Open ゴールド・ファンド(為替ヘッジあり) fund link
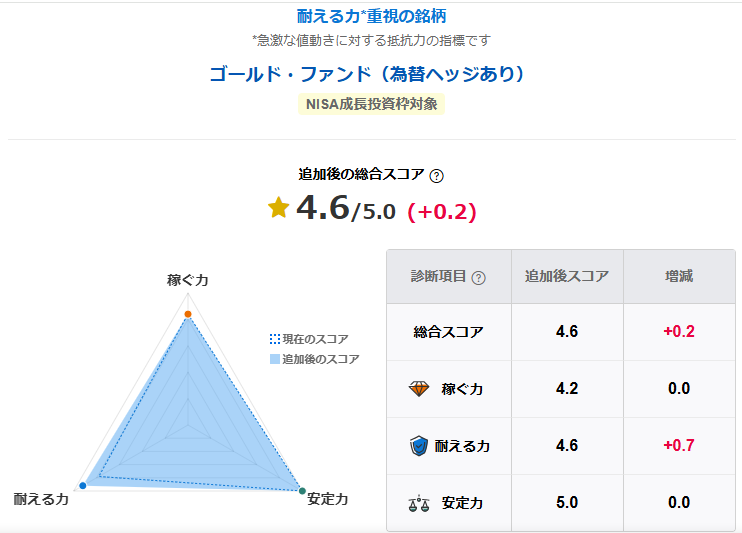Screen dimensions: 742x533 click(367, 74)
